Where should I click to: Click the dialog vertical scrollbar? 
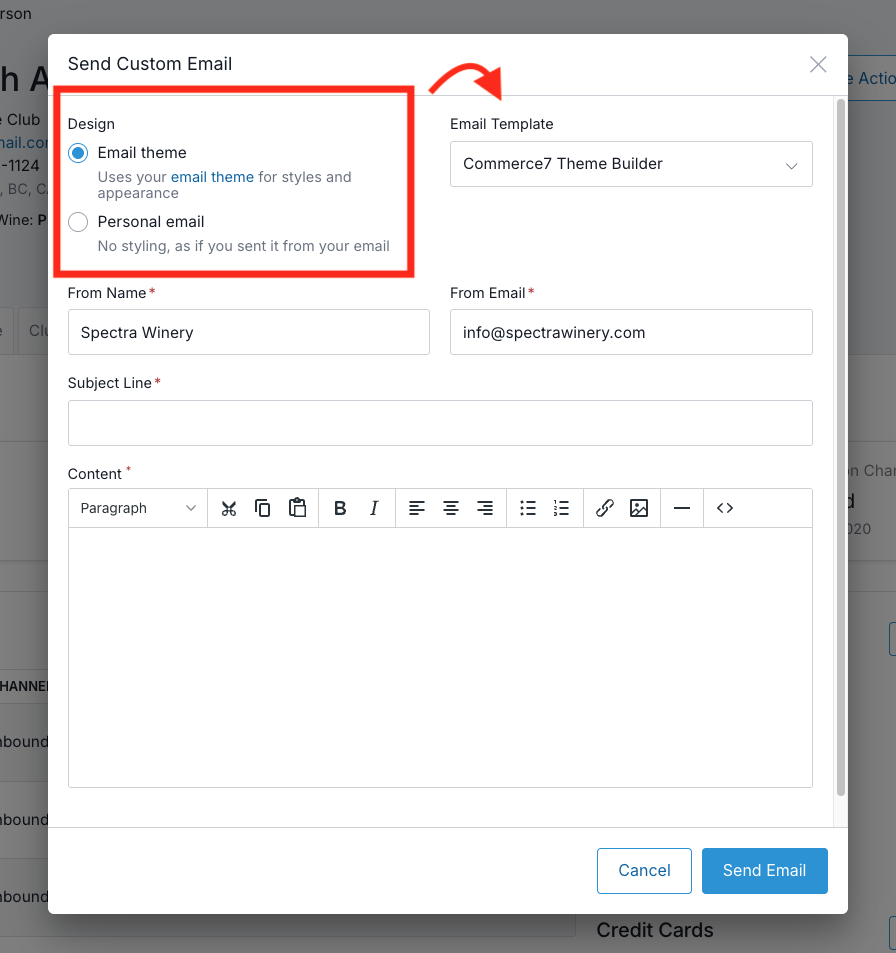tap(841, 447)
